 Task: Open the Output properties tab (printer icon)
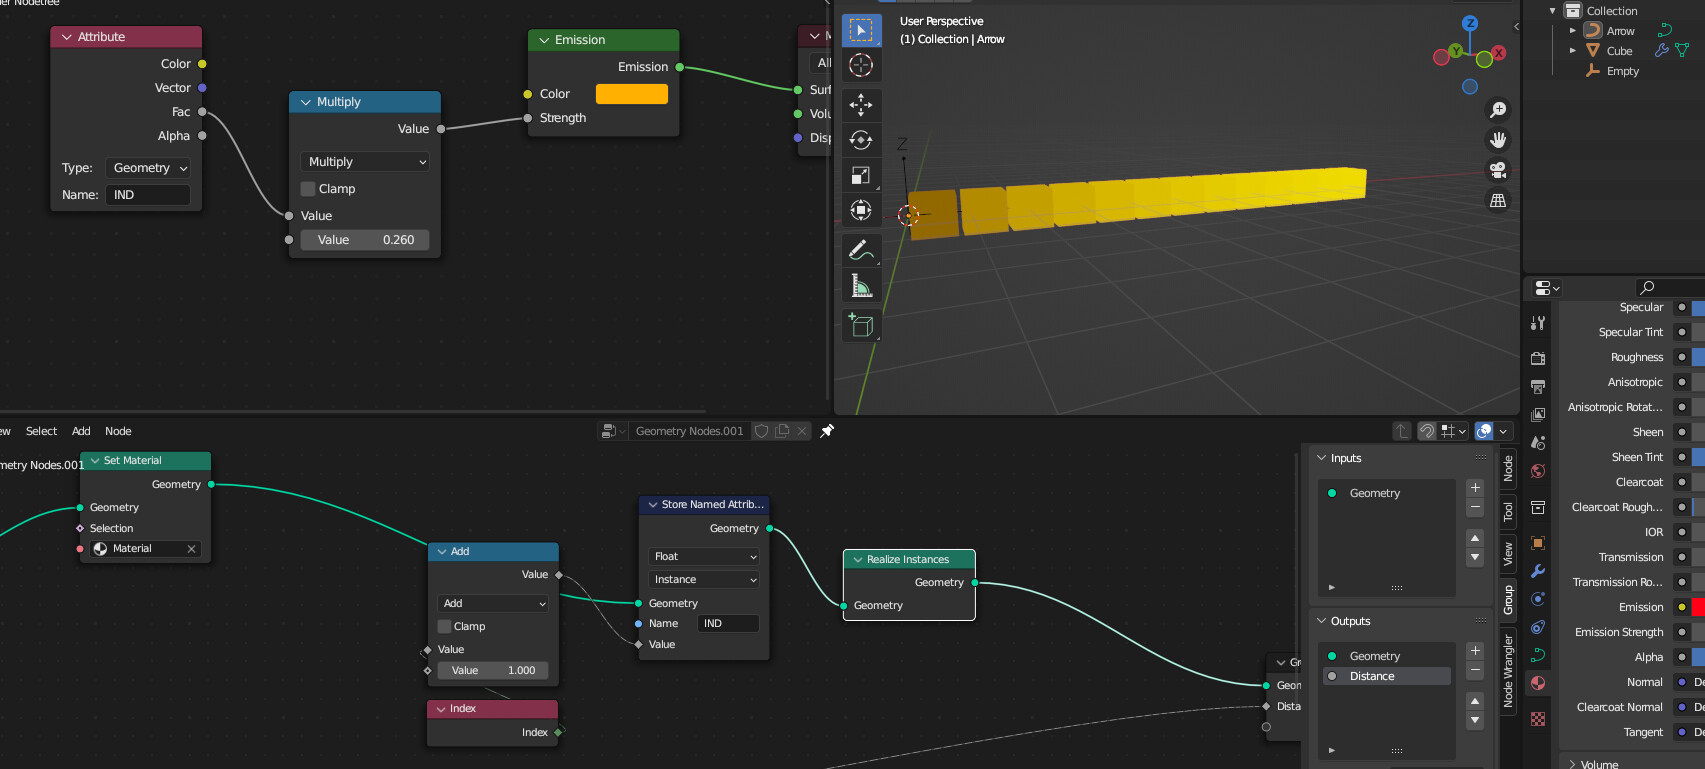point(1538,386)
